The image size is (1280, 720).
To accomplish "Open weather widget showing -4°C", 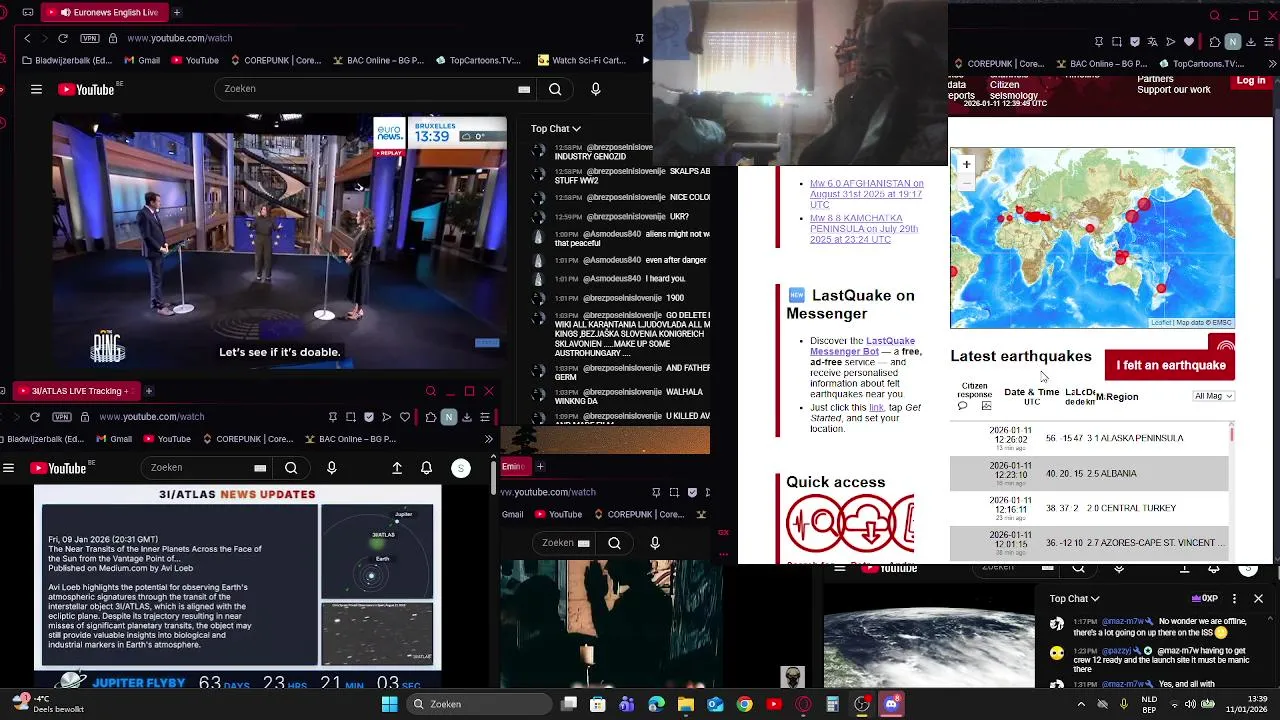I will (x=47, y=704).
